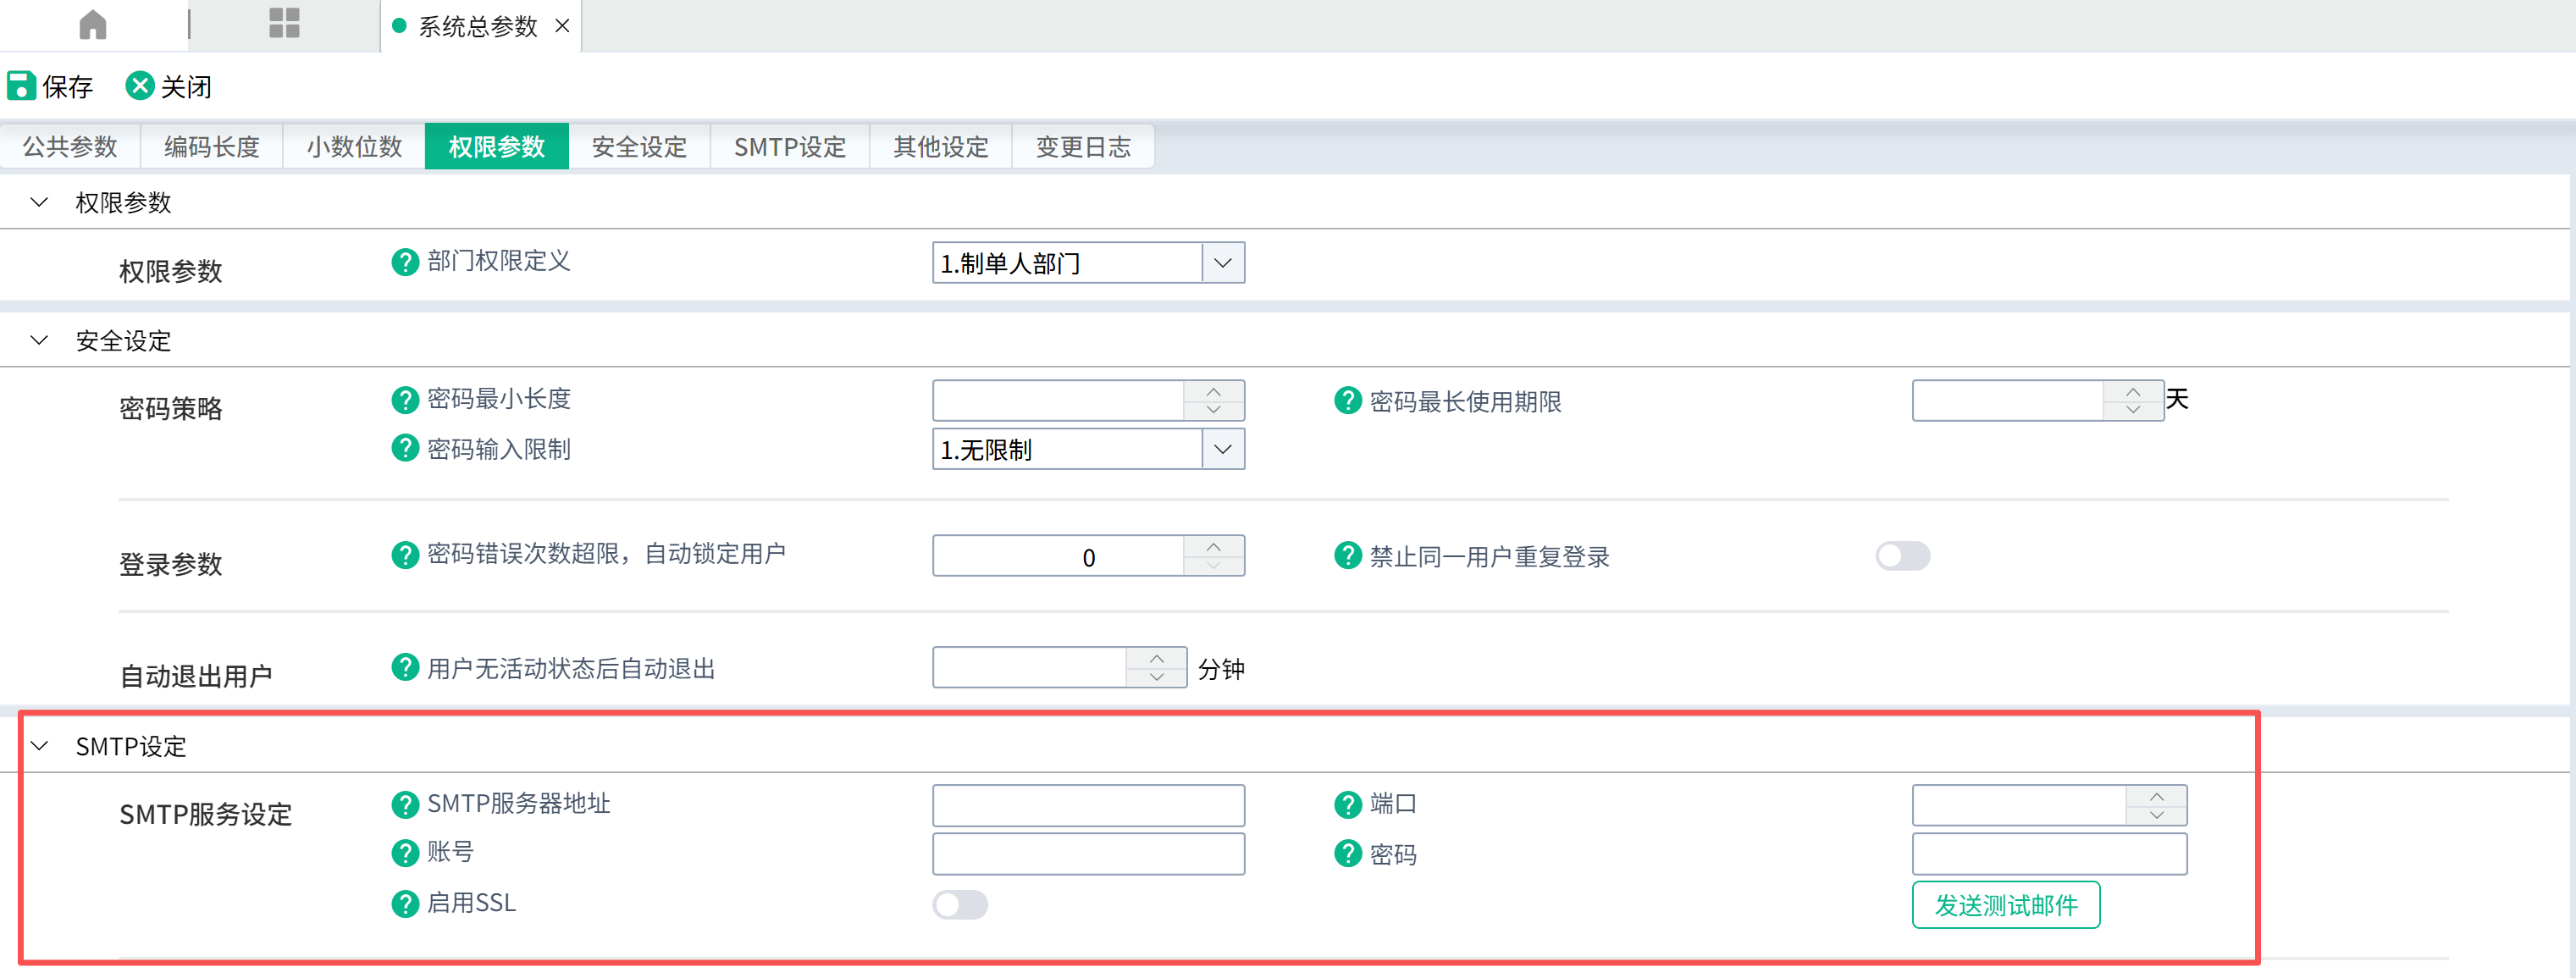Open the grid apps menu icon
This screenshot has width=2576, height=978.
point(284,23)
